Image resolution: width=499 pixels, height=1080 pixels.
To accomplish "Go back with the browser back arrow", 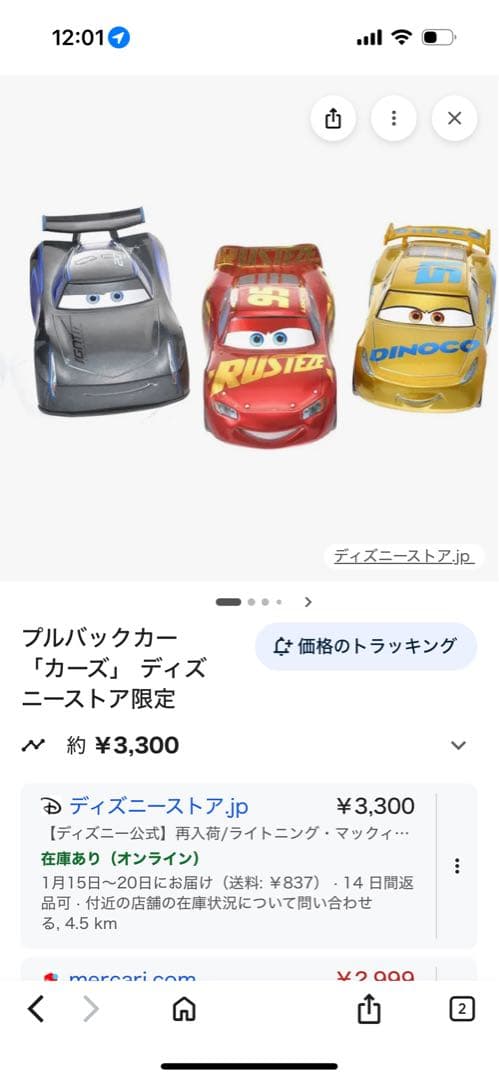I will (36, 1010).
